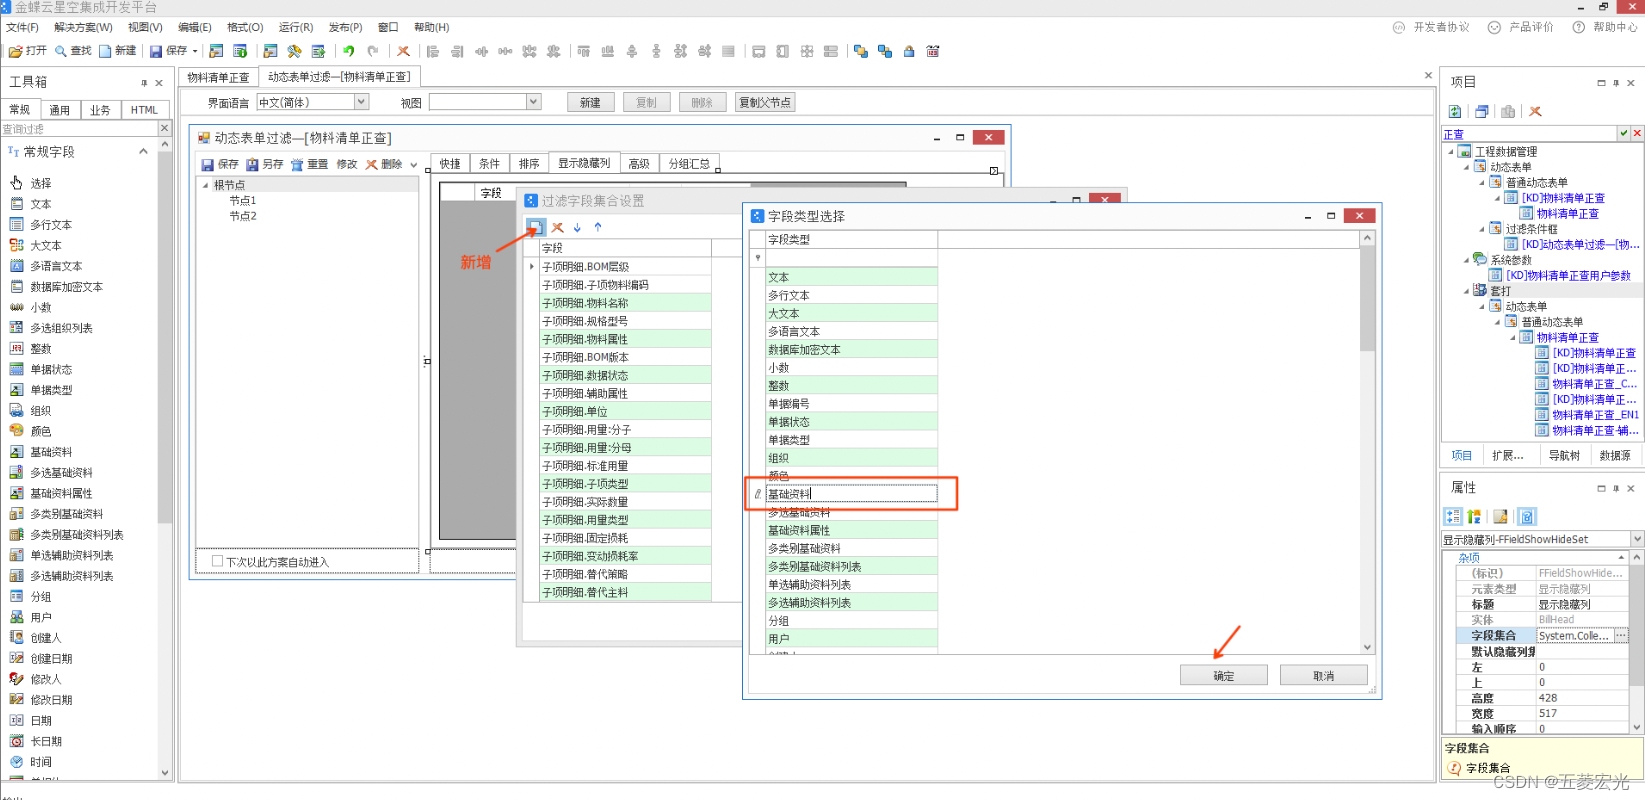Open the 格式(O) menu

coord(245,27)
